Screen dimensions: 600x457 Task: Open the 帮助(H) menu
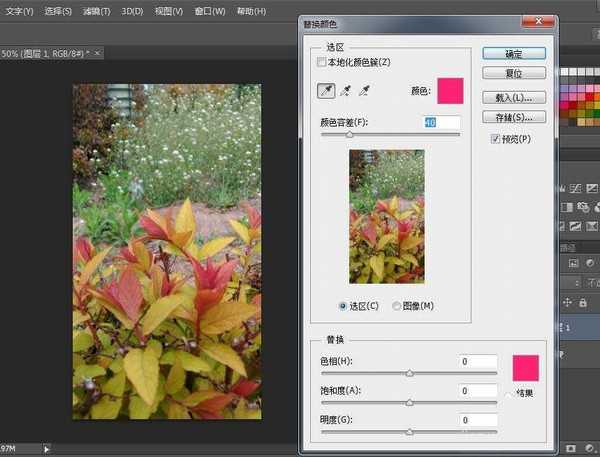251,11
